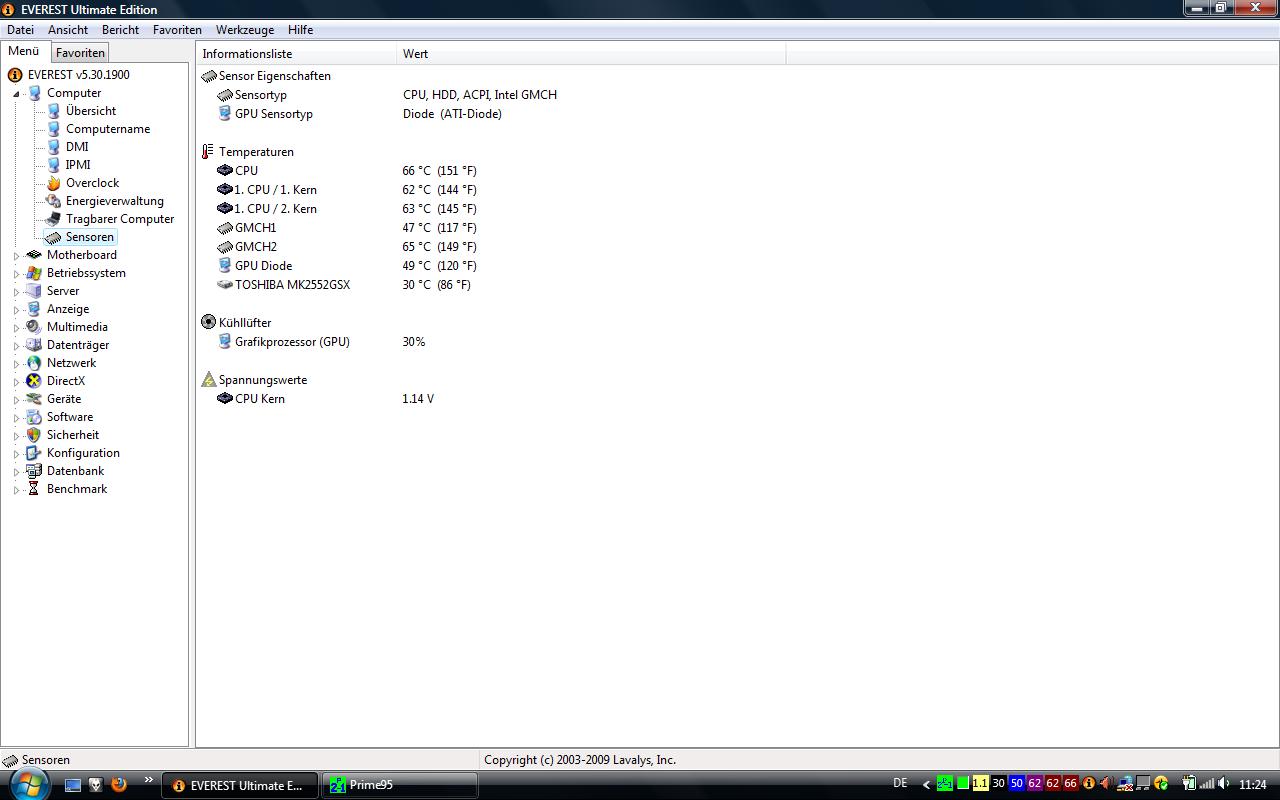Viewport: 1280px width, 800px height.
Task: Select the Software tree item
Action: point(70,417)
